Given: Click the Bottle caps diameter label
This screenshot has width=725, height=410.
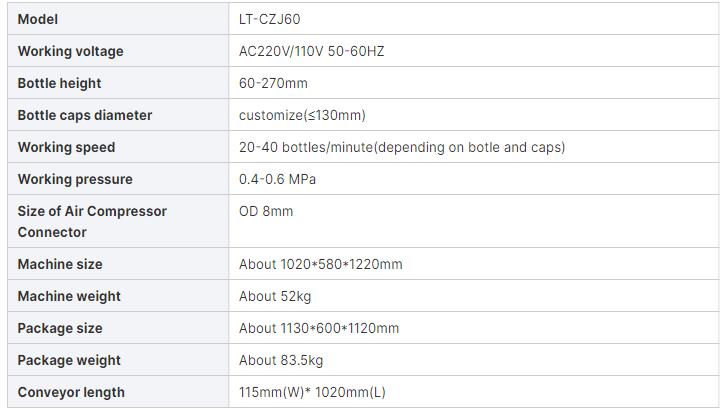Looking at the screenshot, I should 85,115.
